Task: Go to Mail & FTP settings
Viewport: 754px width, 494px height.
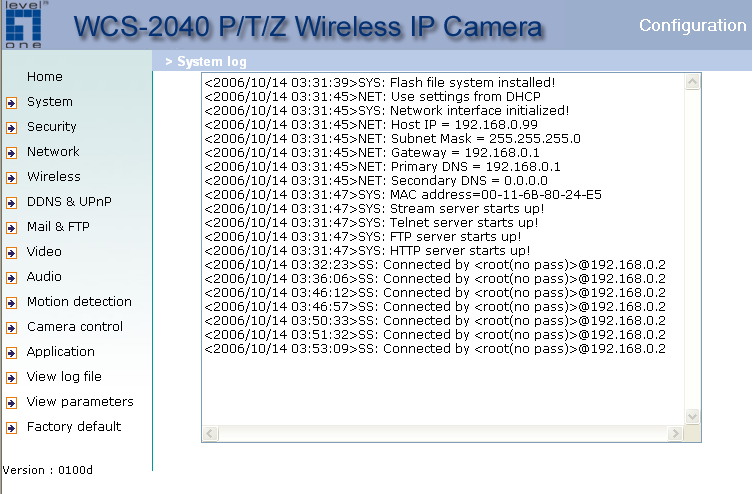Action: 58,227
